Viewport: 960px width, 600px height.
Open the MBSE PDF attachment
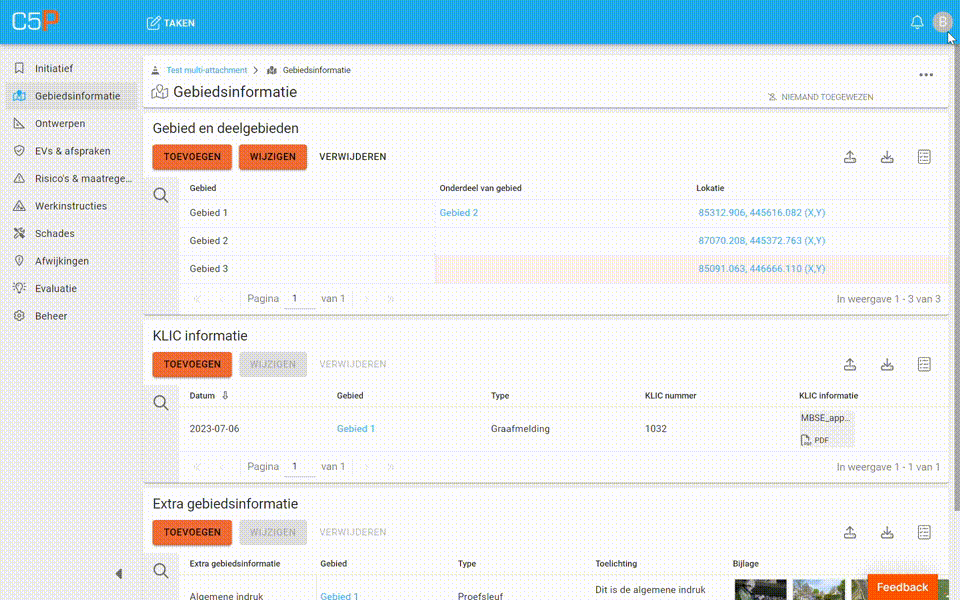tap(826, 428)
